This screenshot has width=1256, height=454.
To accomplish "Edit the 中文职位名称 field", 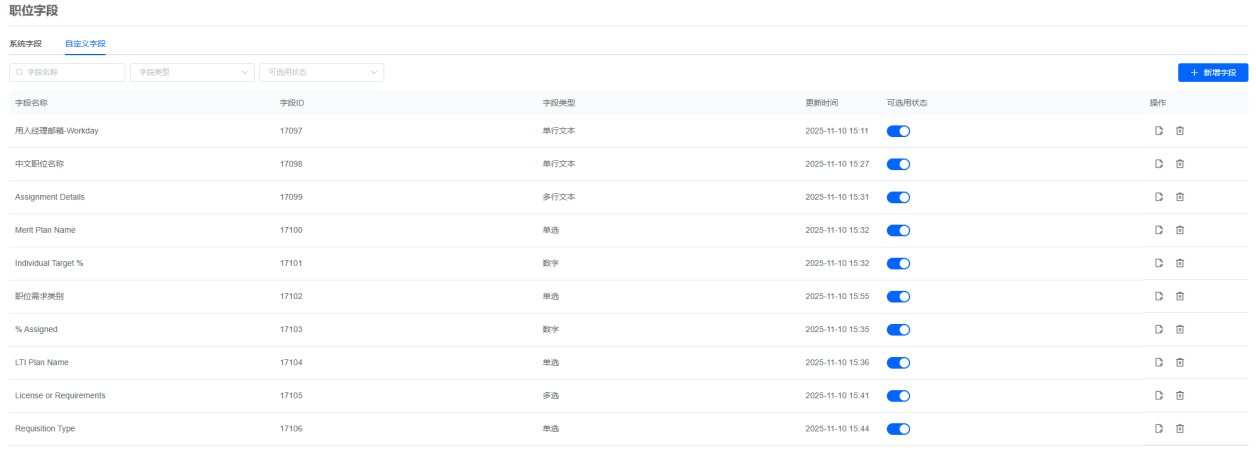I will pos(1159,164).
